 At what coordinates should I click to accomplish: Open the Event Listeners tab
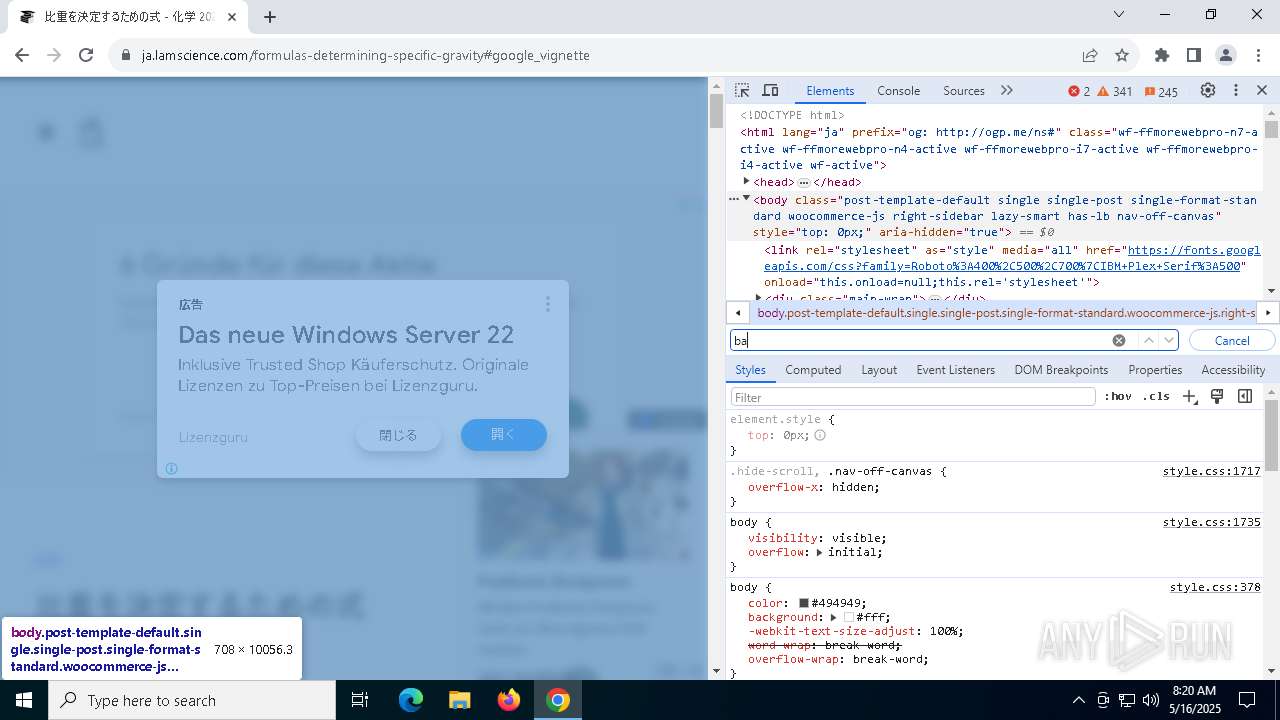coord(955,369)
